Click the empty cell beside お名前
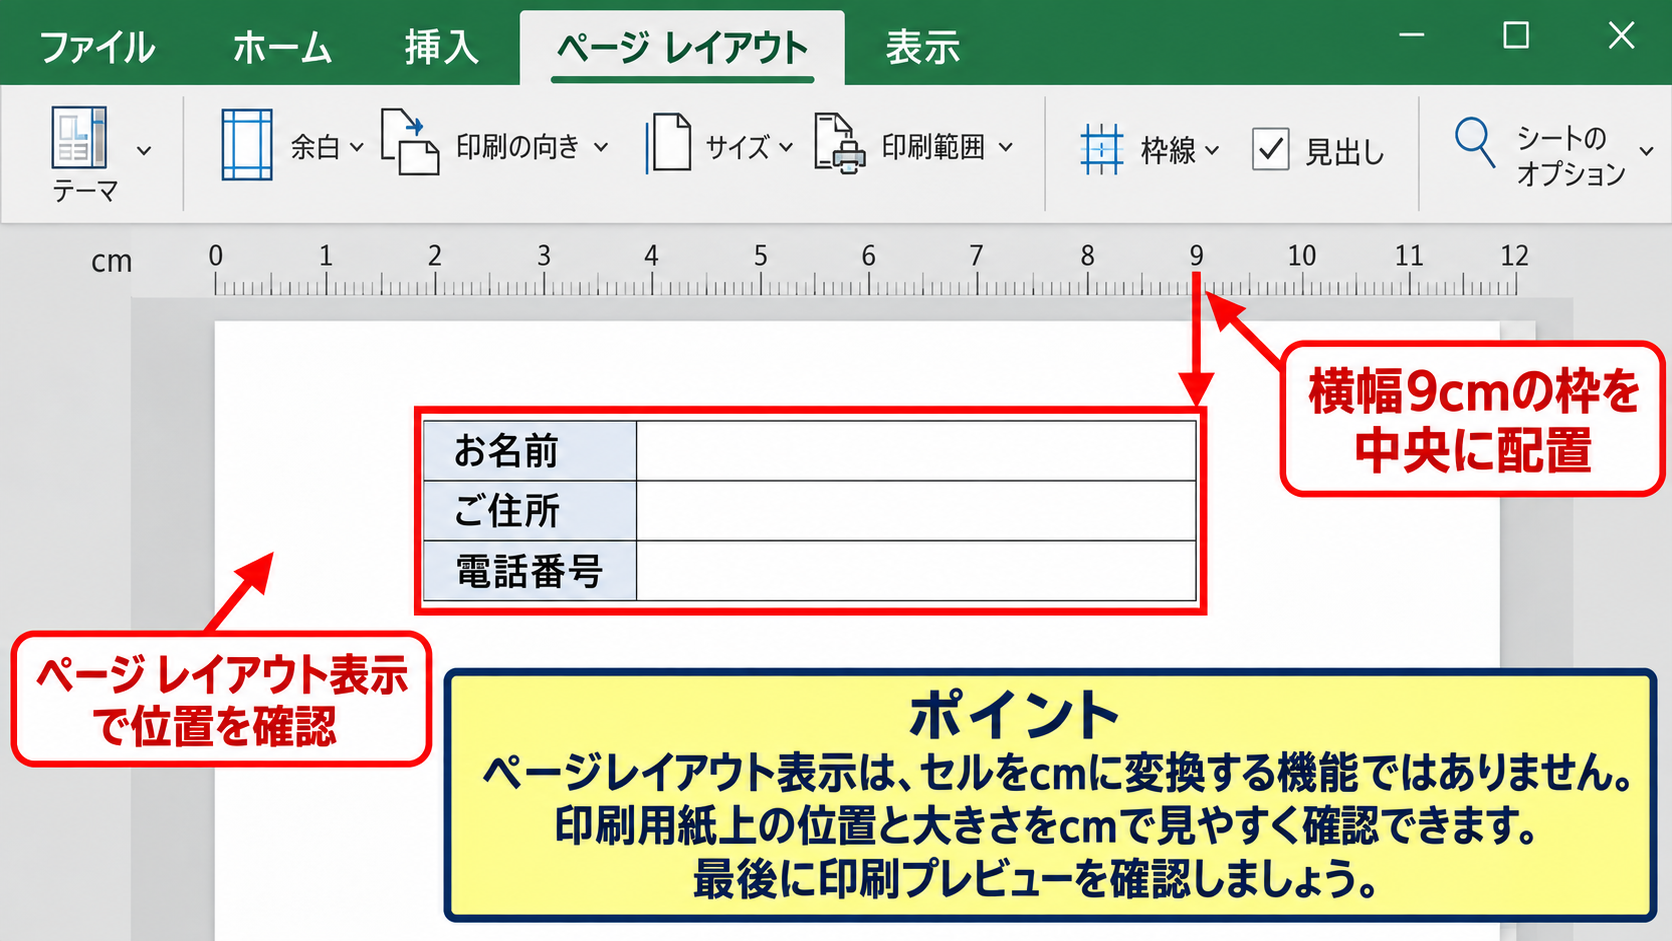 916,451
